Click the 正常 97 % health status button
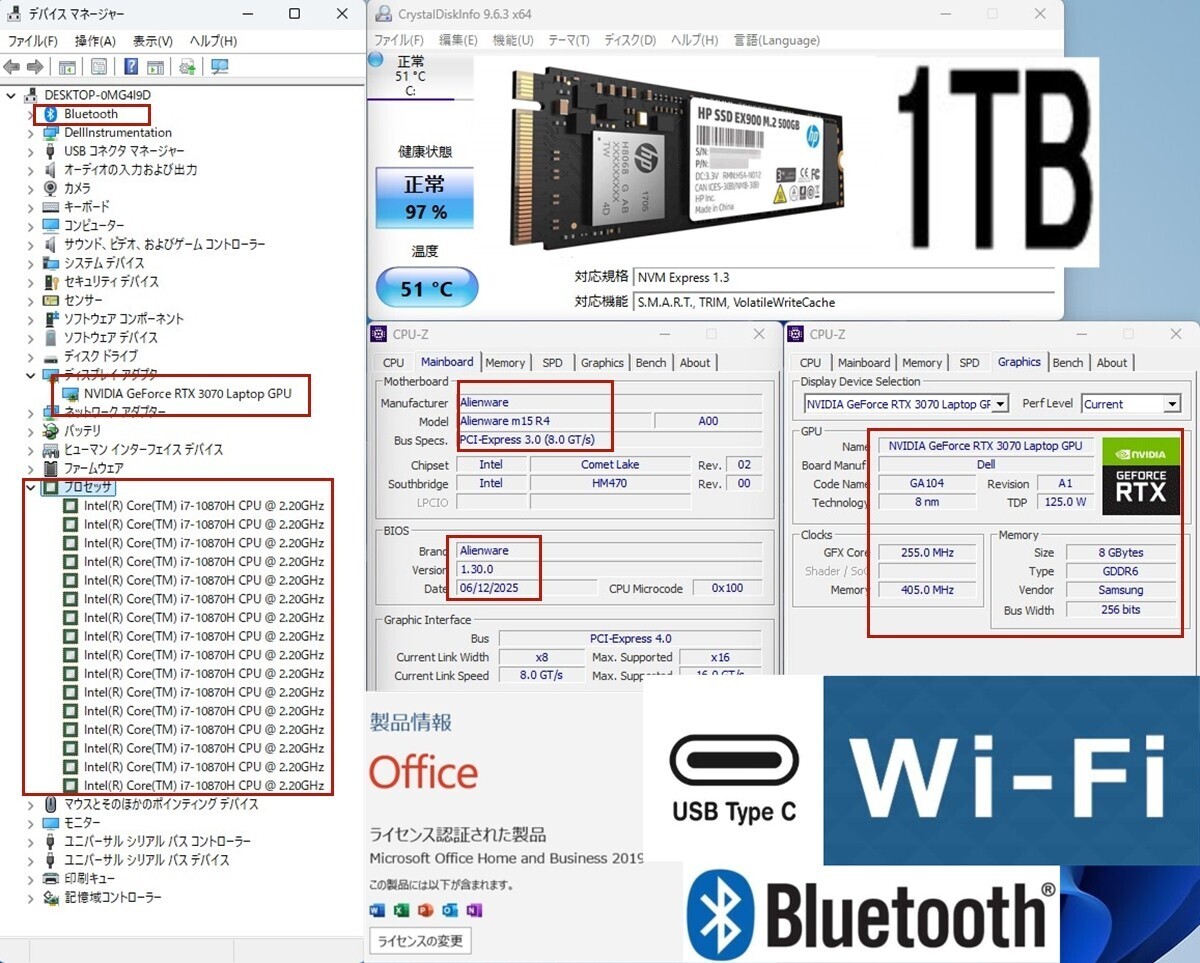1200x963 pixels. pyautogui.click(x=425, y=197)
